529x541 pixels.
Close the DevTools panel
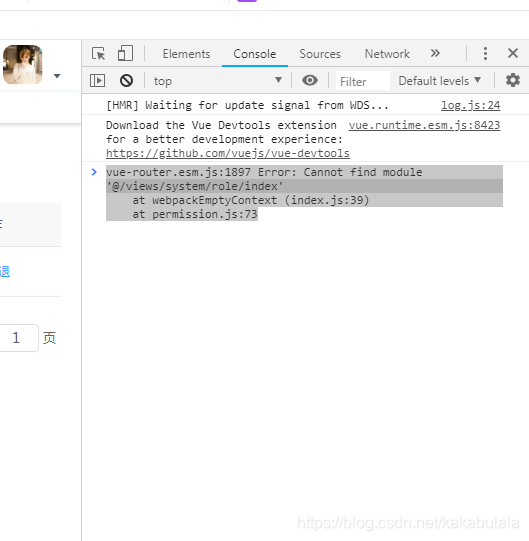(513, 53)
